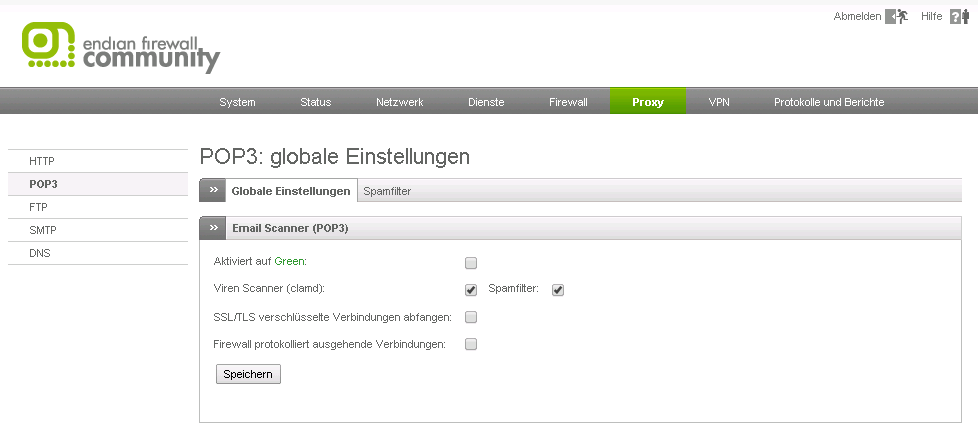Disable the Spamfilter checkbox
978x433 pixels.
(x=558, y=290)
